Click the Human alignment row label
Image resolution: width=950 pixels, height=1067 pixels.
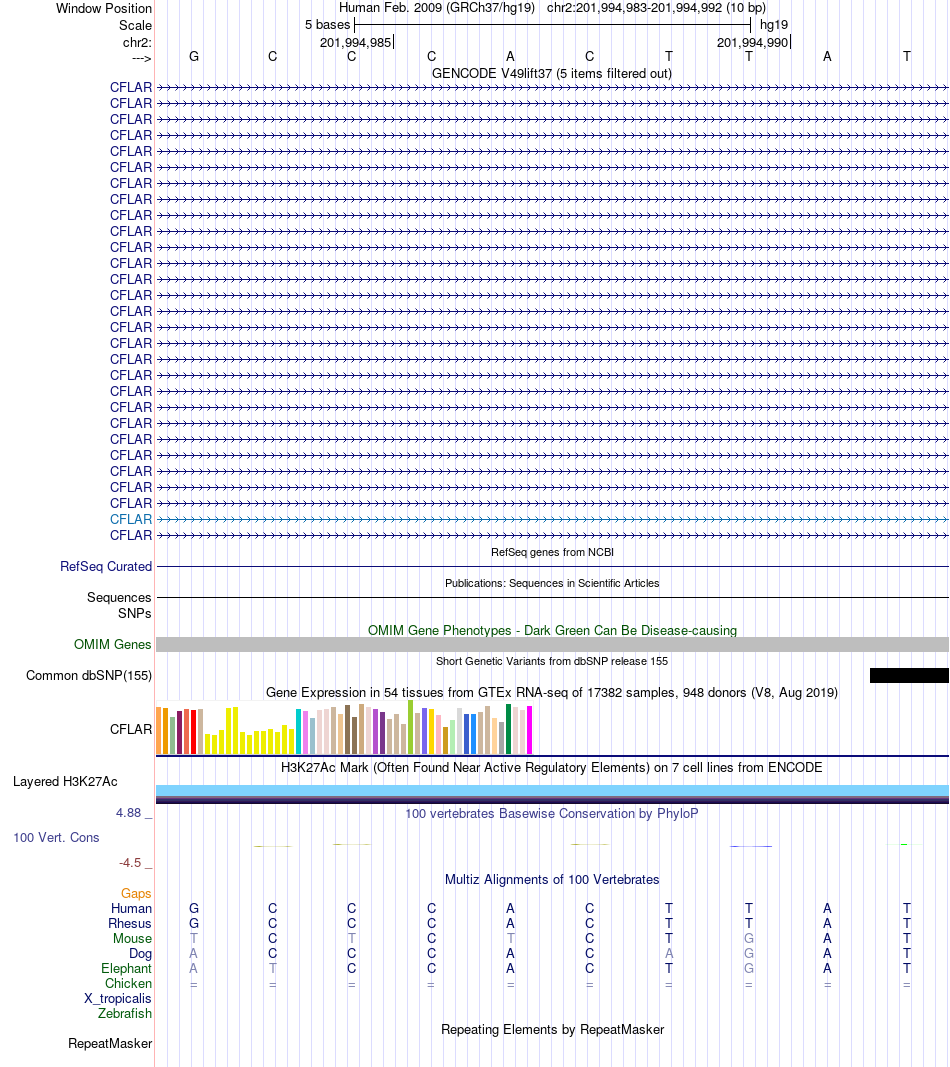tap(131, 908)
